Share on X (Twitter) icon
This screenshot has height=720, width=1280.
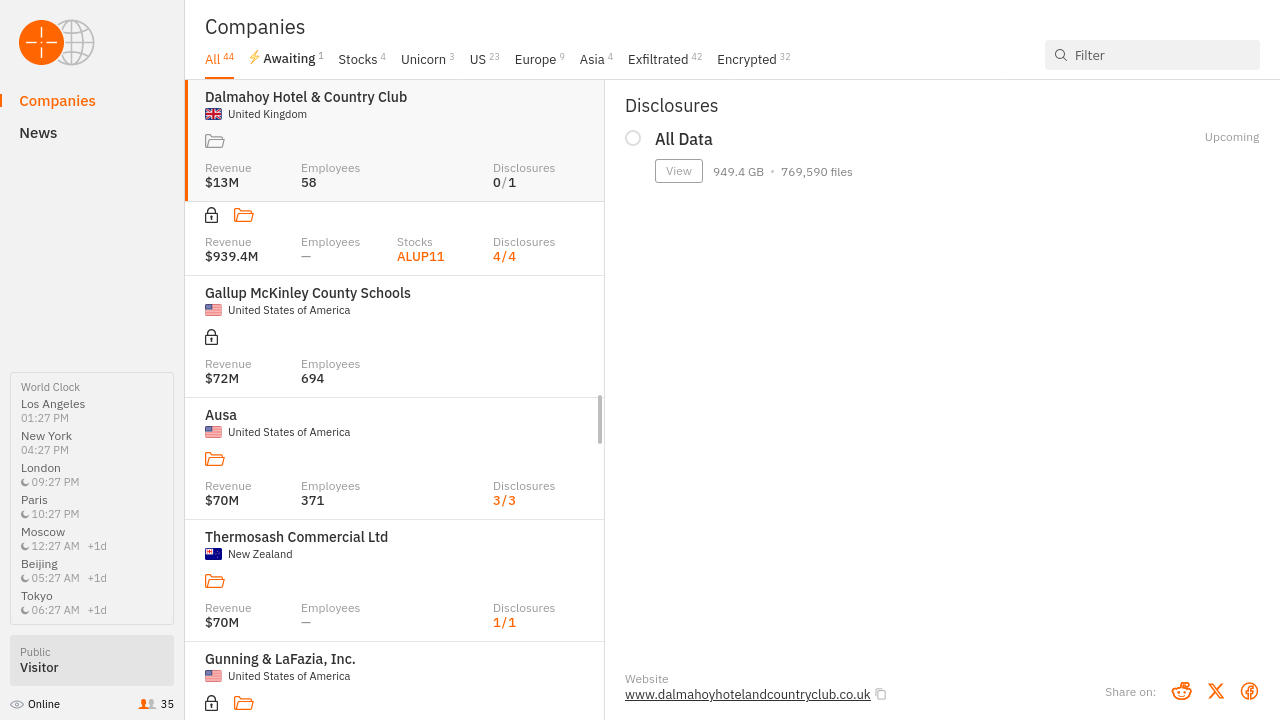coord(1216,691)
